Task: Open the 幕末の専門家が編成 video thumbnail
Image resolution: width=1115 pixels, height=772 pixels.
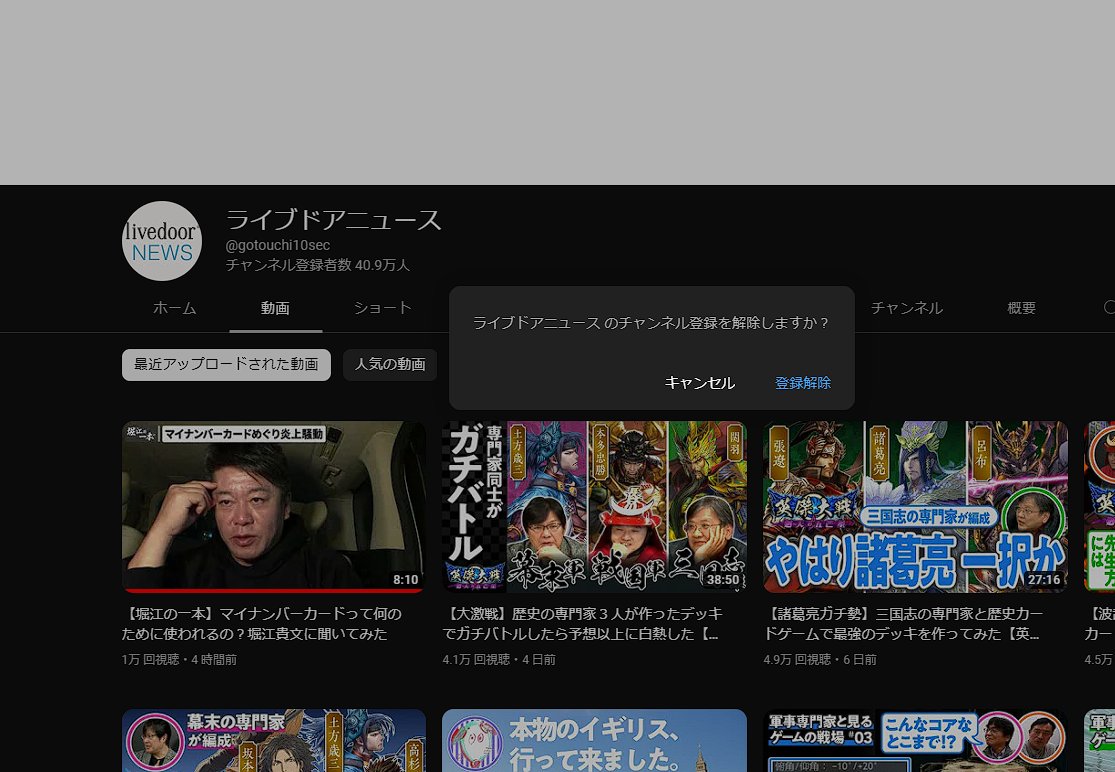Action: (274, 740)
